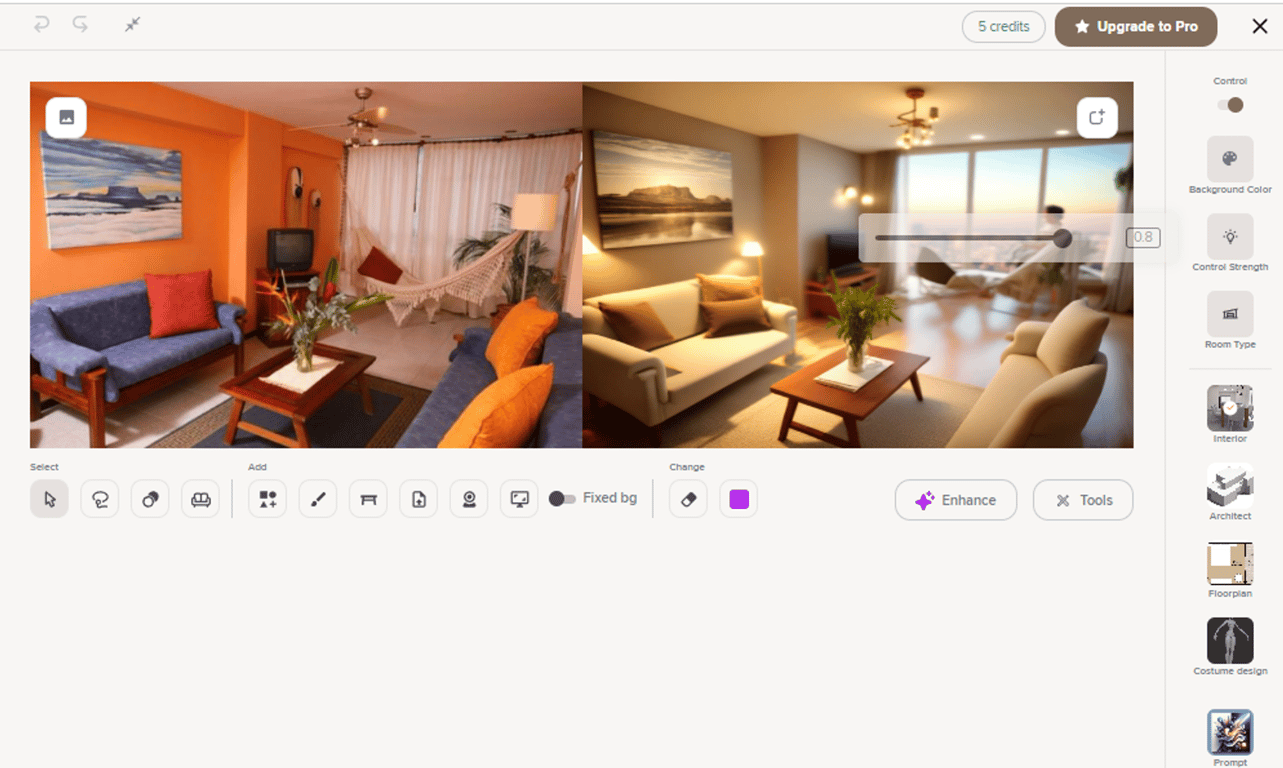
Task: Choose the pointer select tool
Action: pos(50,499)
